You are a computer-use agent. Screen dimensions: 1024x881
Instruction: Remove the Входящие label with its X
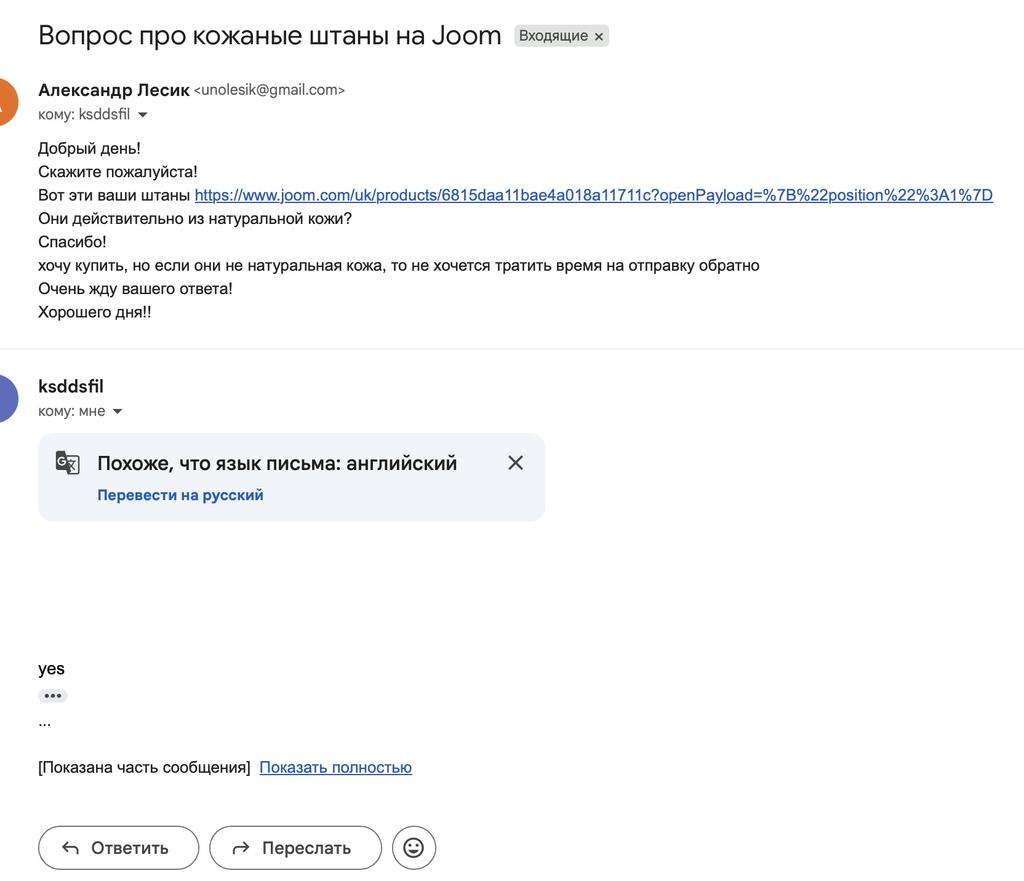[x=599, y=37]
